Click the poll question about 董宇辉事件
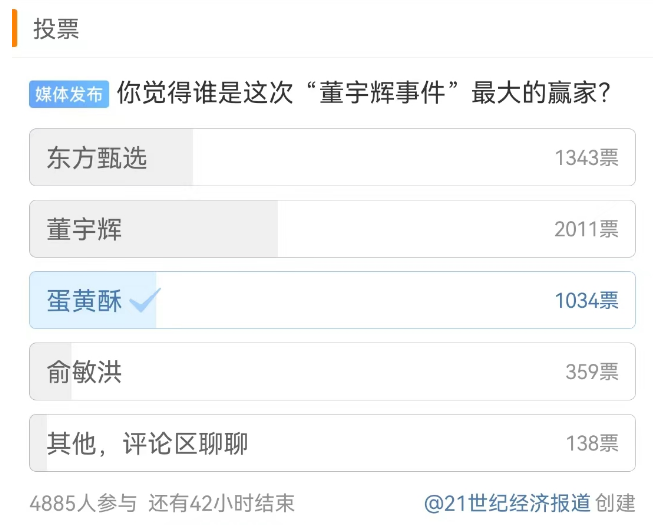Viewport: 657px width, 525px height. pyautogui.click(x=364, y=95)
